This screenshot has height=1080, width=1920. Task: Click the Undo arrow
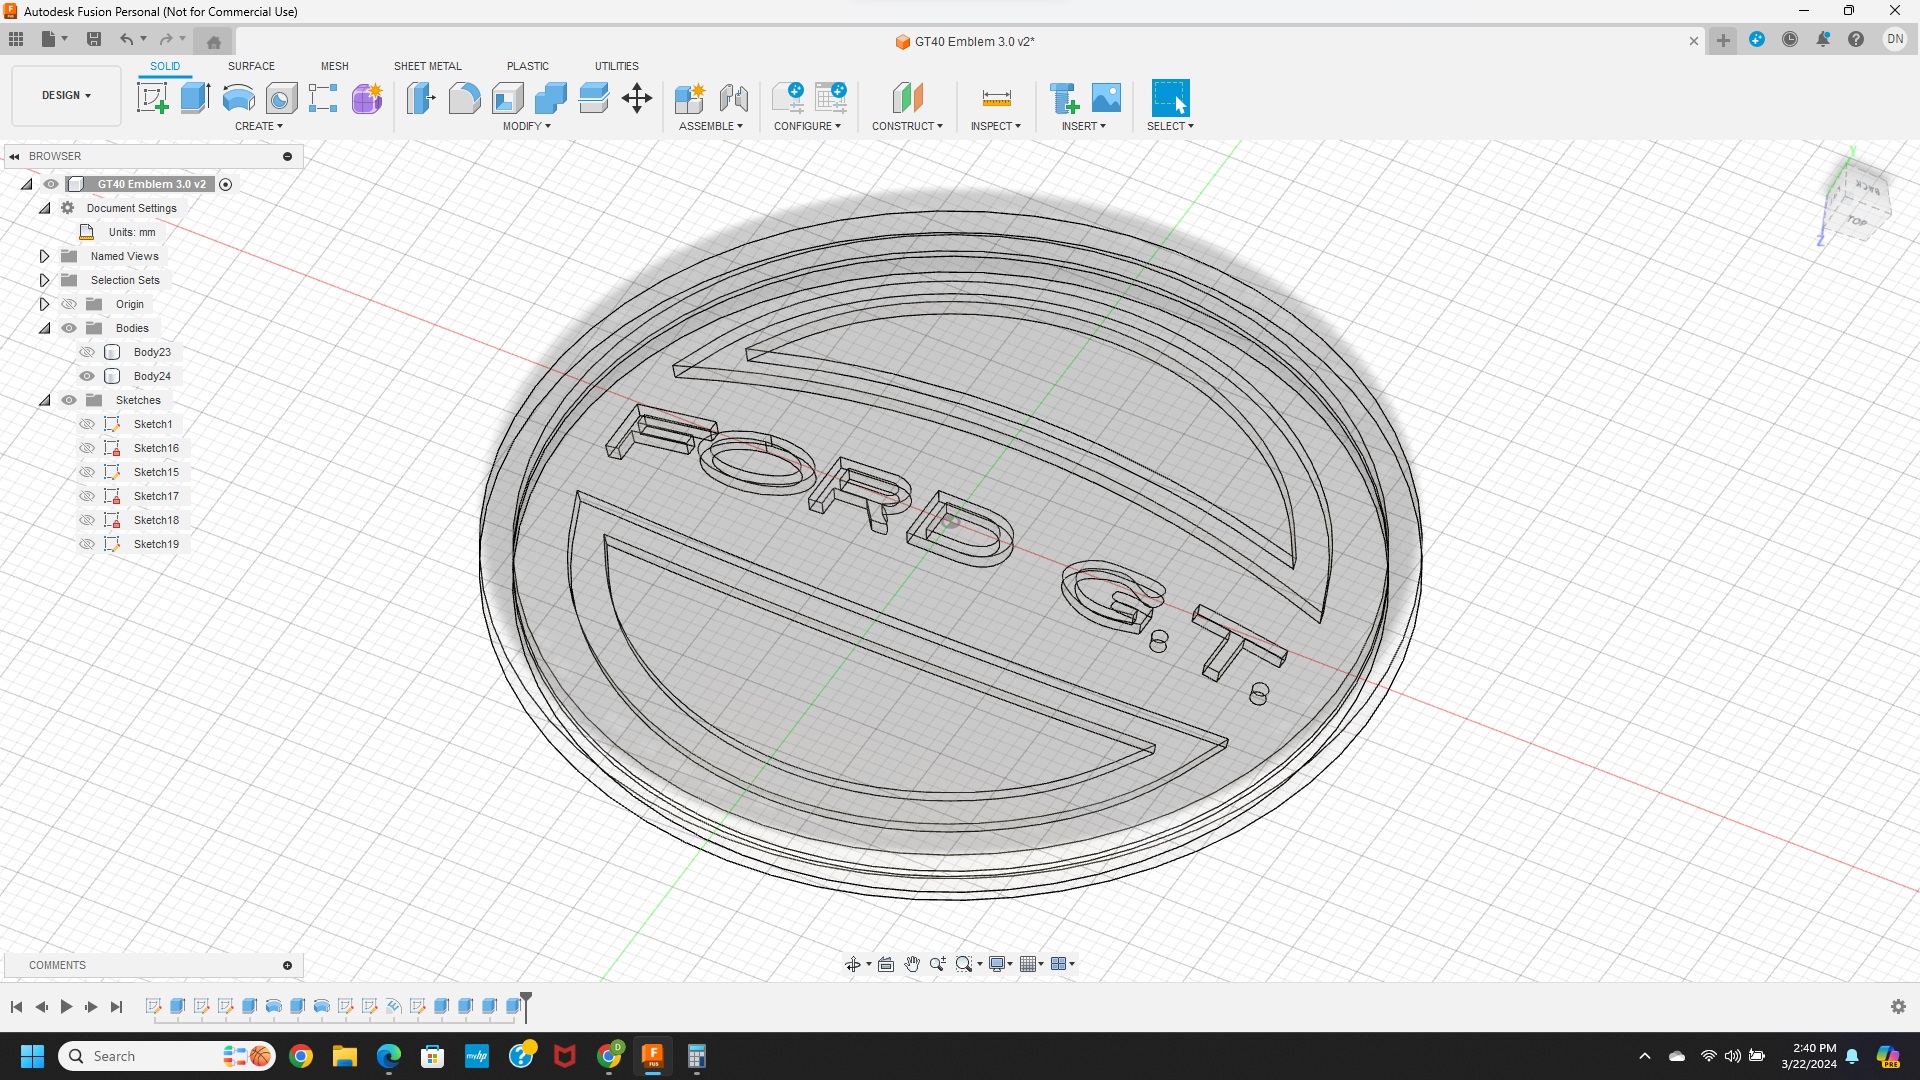click(126, 39)
